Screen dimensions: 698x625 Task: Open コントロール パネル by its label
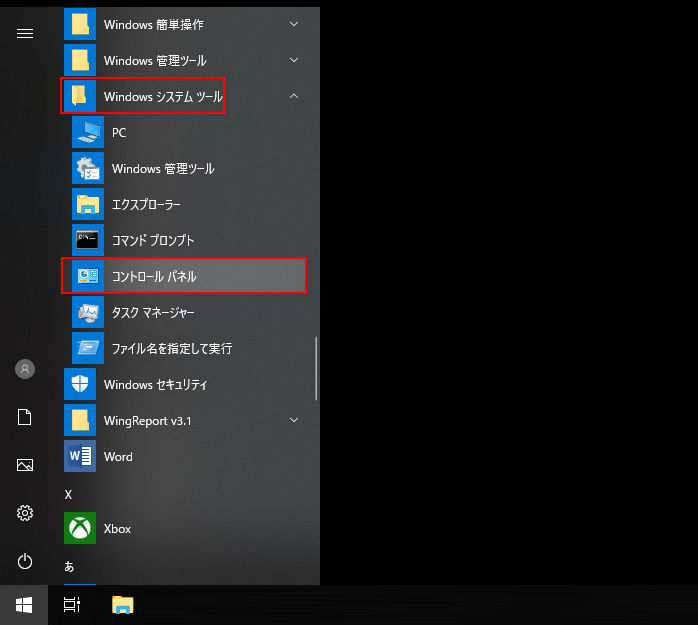pos(154,276)
